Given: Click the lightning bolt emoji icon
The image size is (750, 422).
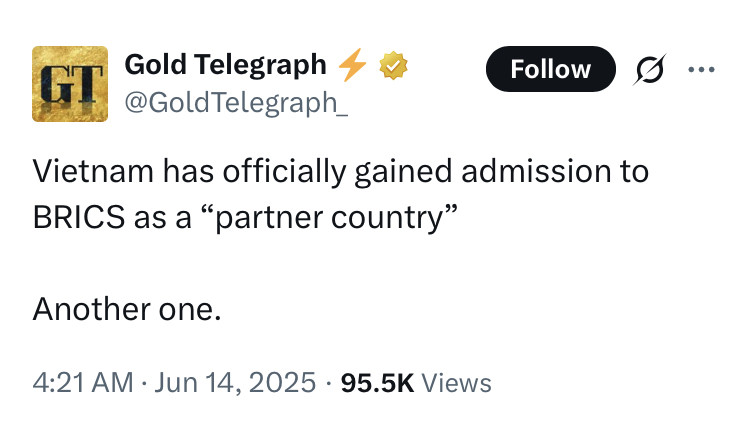Looking at the screenshot, I should [x=351, y=66].
